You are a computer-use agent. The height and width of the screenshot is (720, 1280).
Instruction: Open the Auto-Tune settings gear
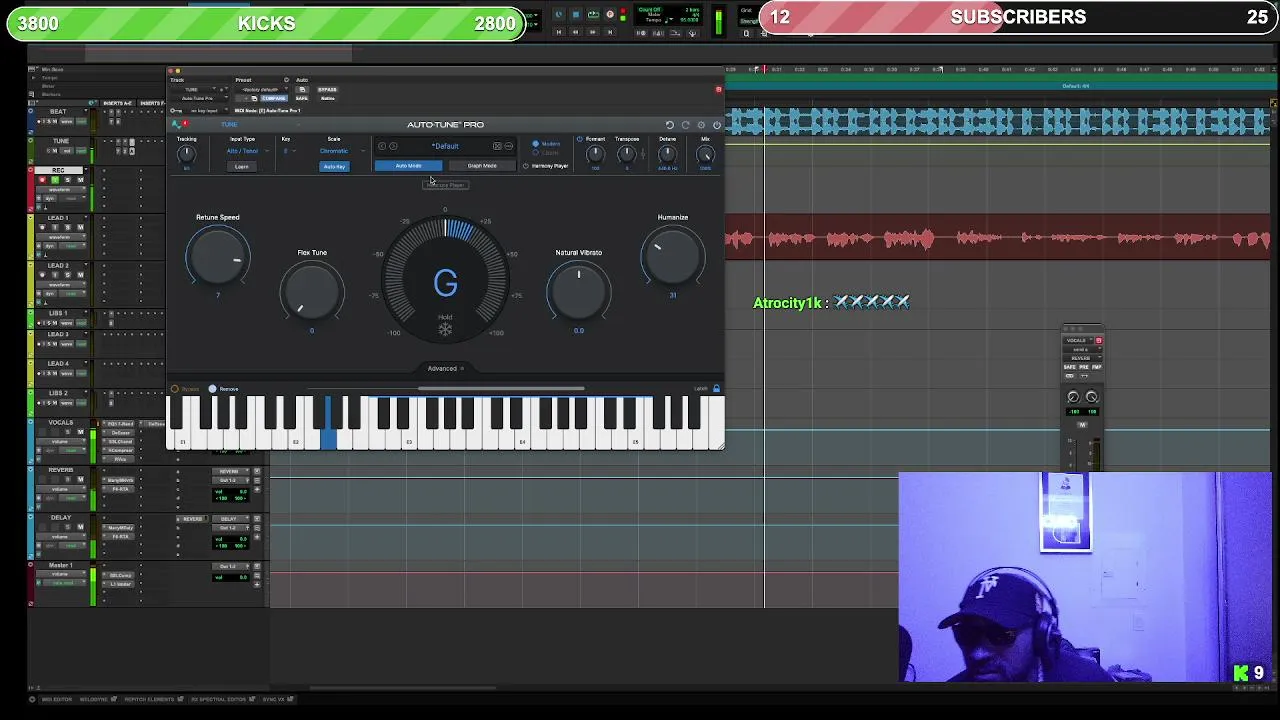pos(701,125)
